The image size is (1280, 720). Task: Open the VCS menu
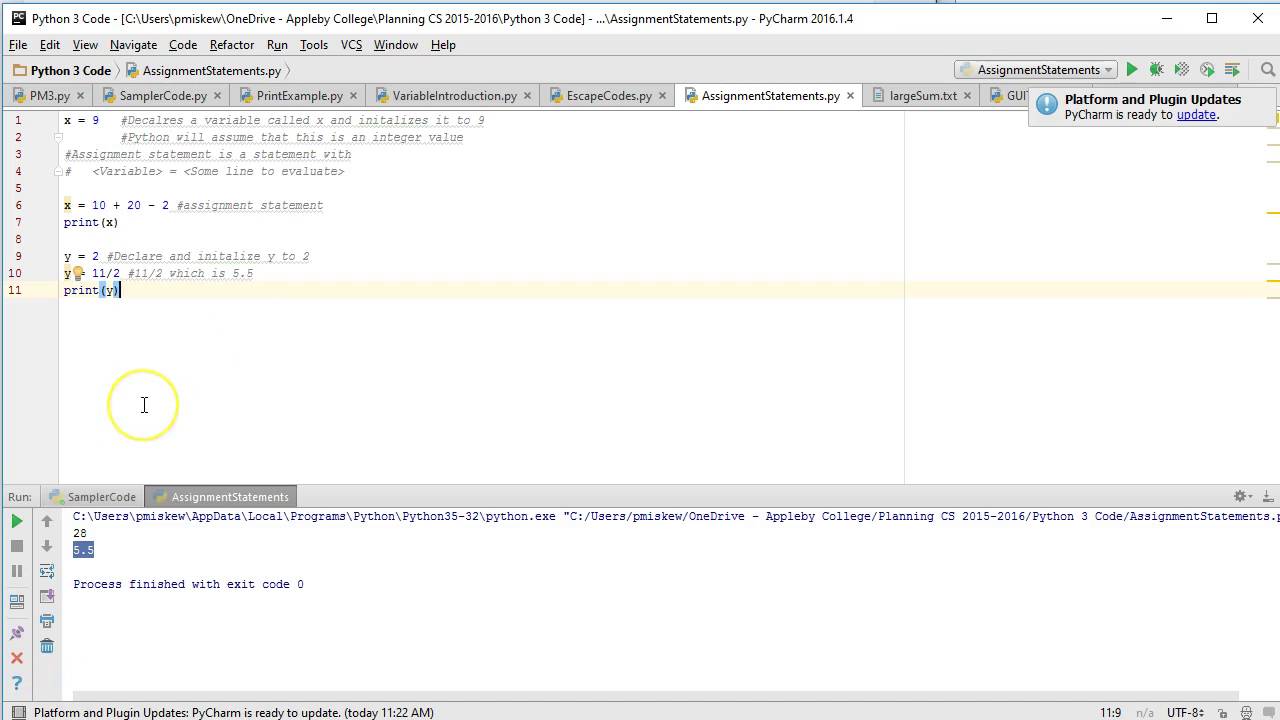point(351,45)
